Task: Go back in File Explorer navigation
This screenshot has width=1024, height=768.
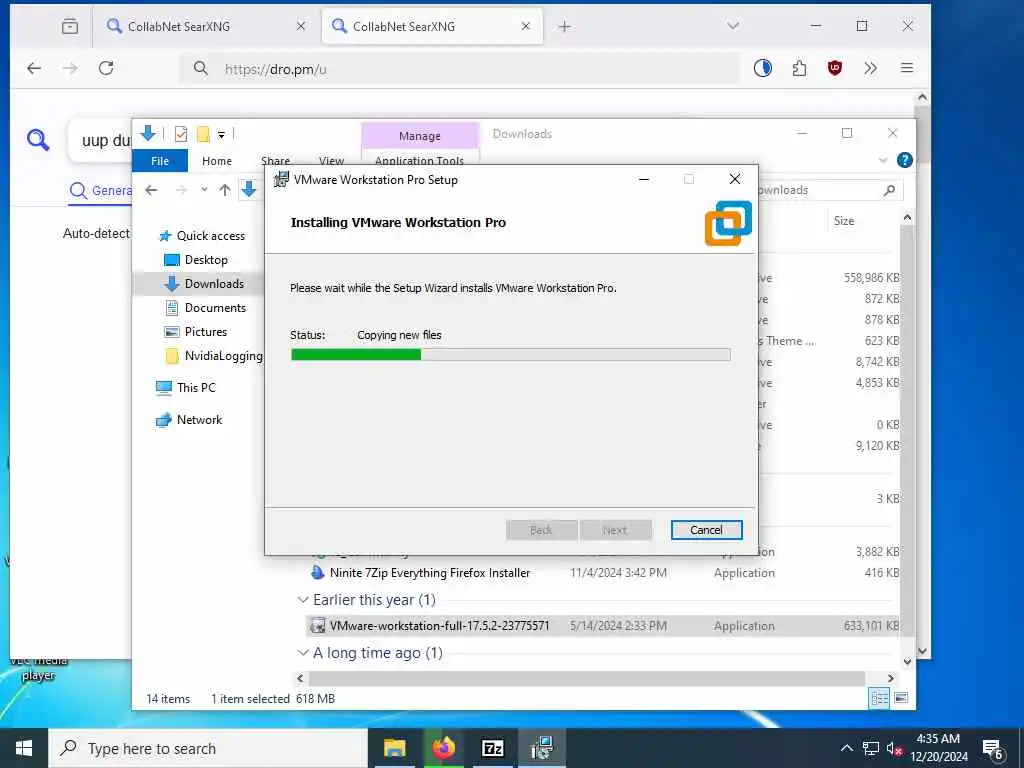Action: tap(152, 190)
